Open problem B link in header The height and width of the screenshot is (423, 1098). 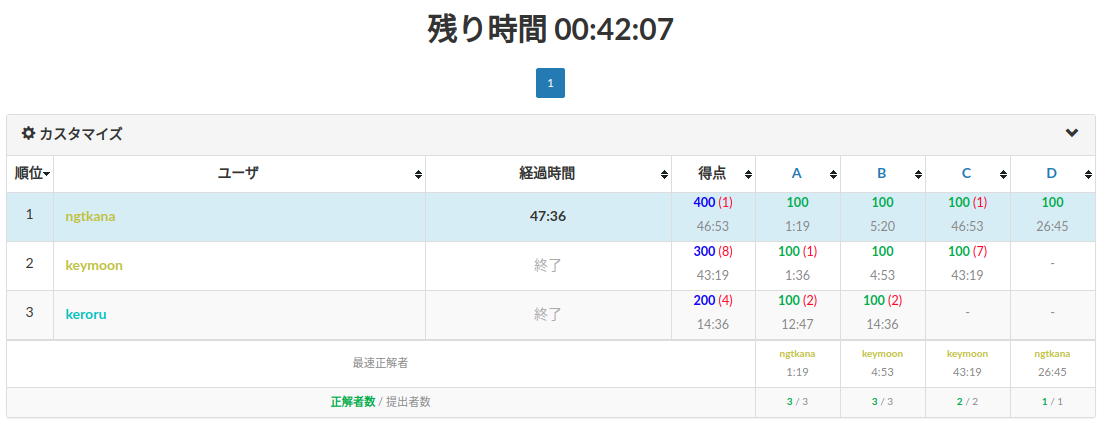tap(882, 174)
